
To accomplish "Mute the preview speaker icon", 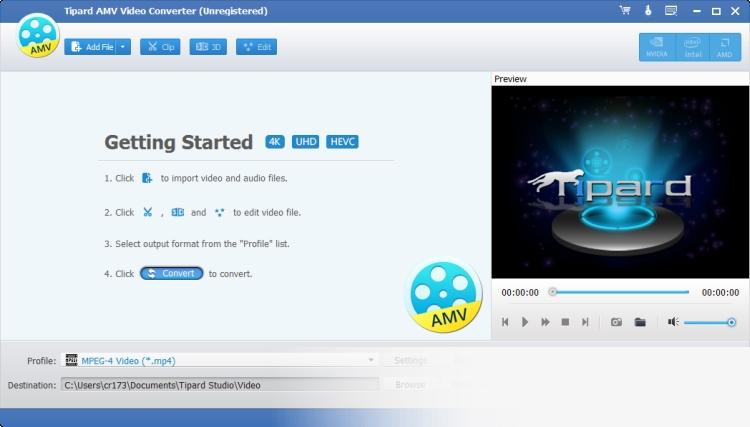I will coord(673,322).
